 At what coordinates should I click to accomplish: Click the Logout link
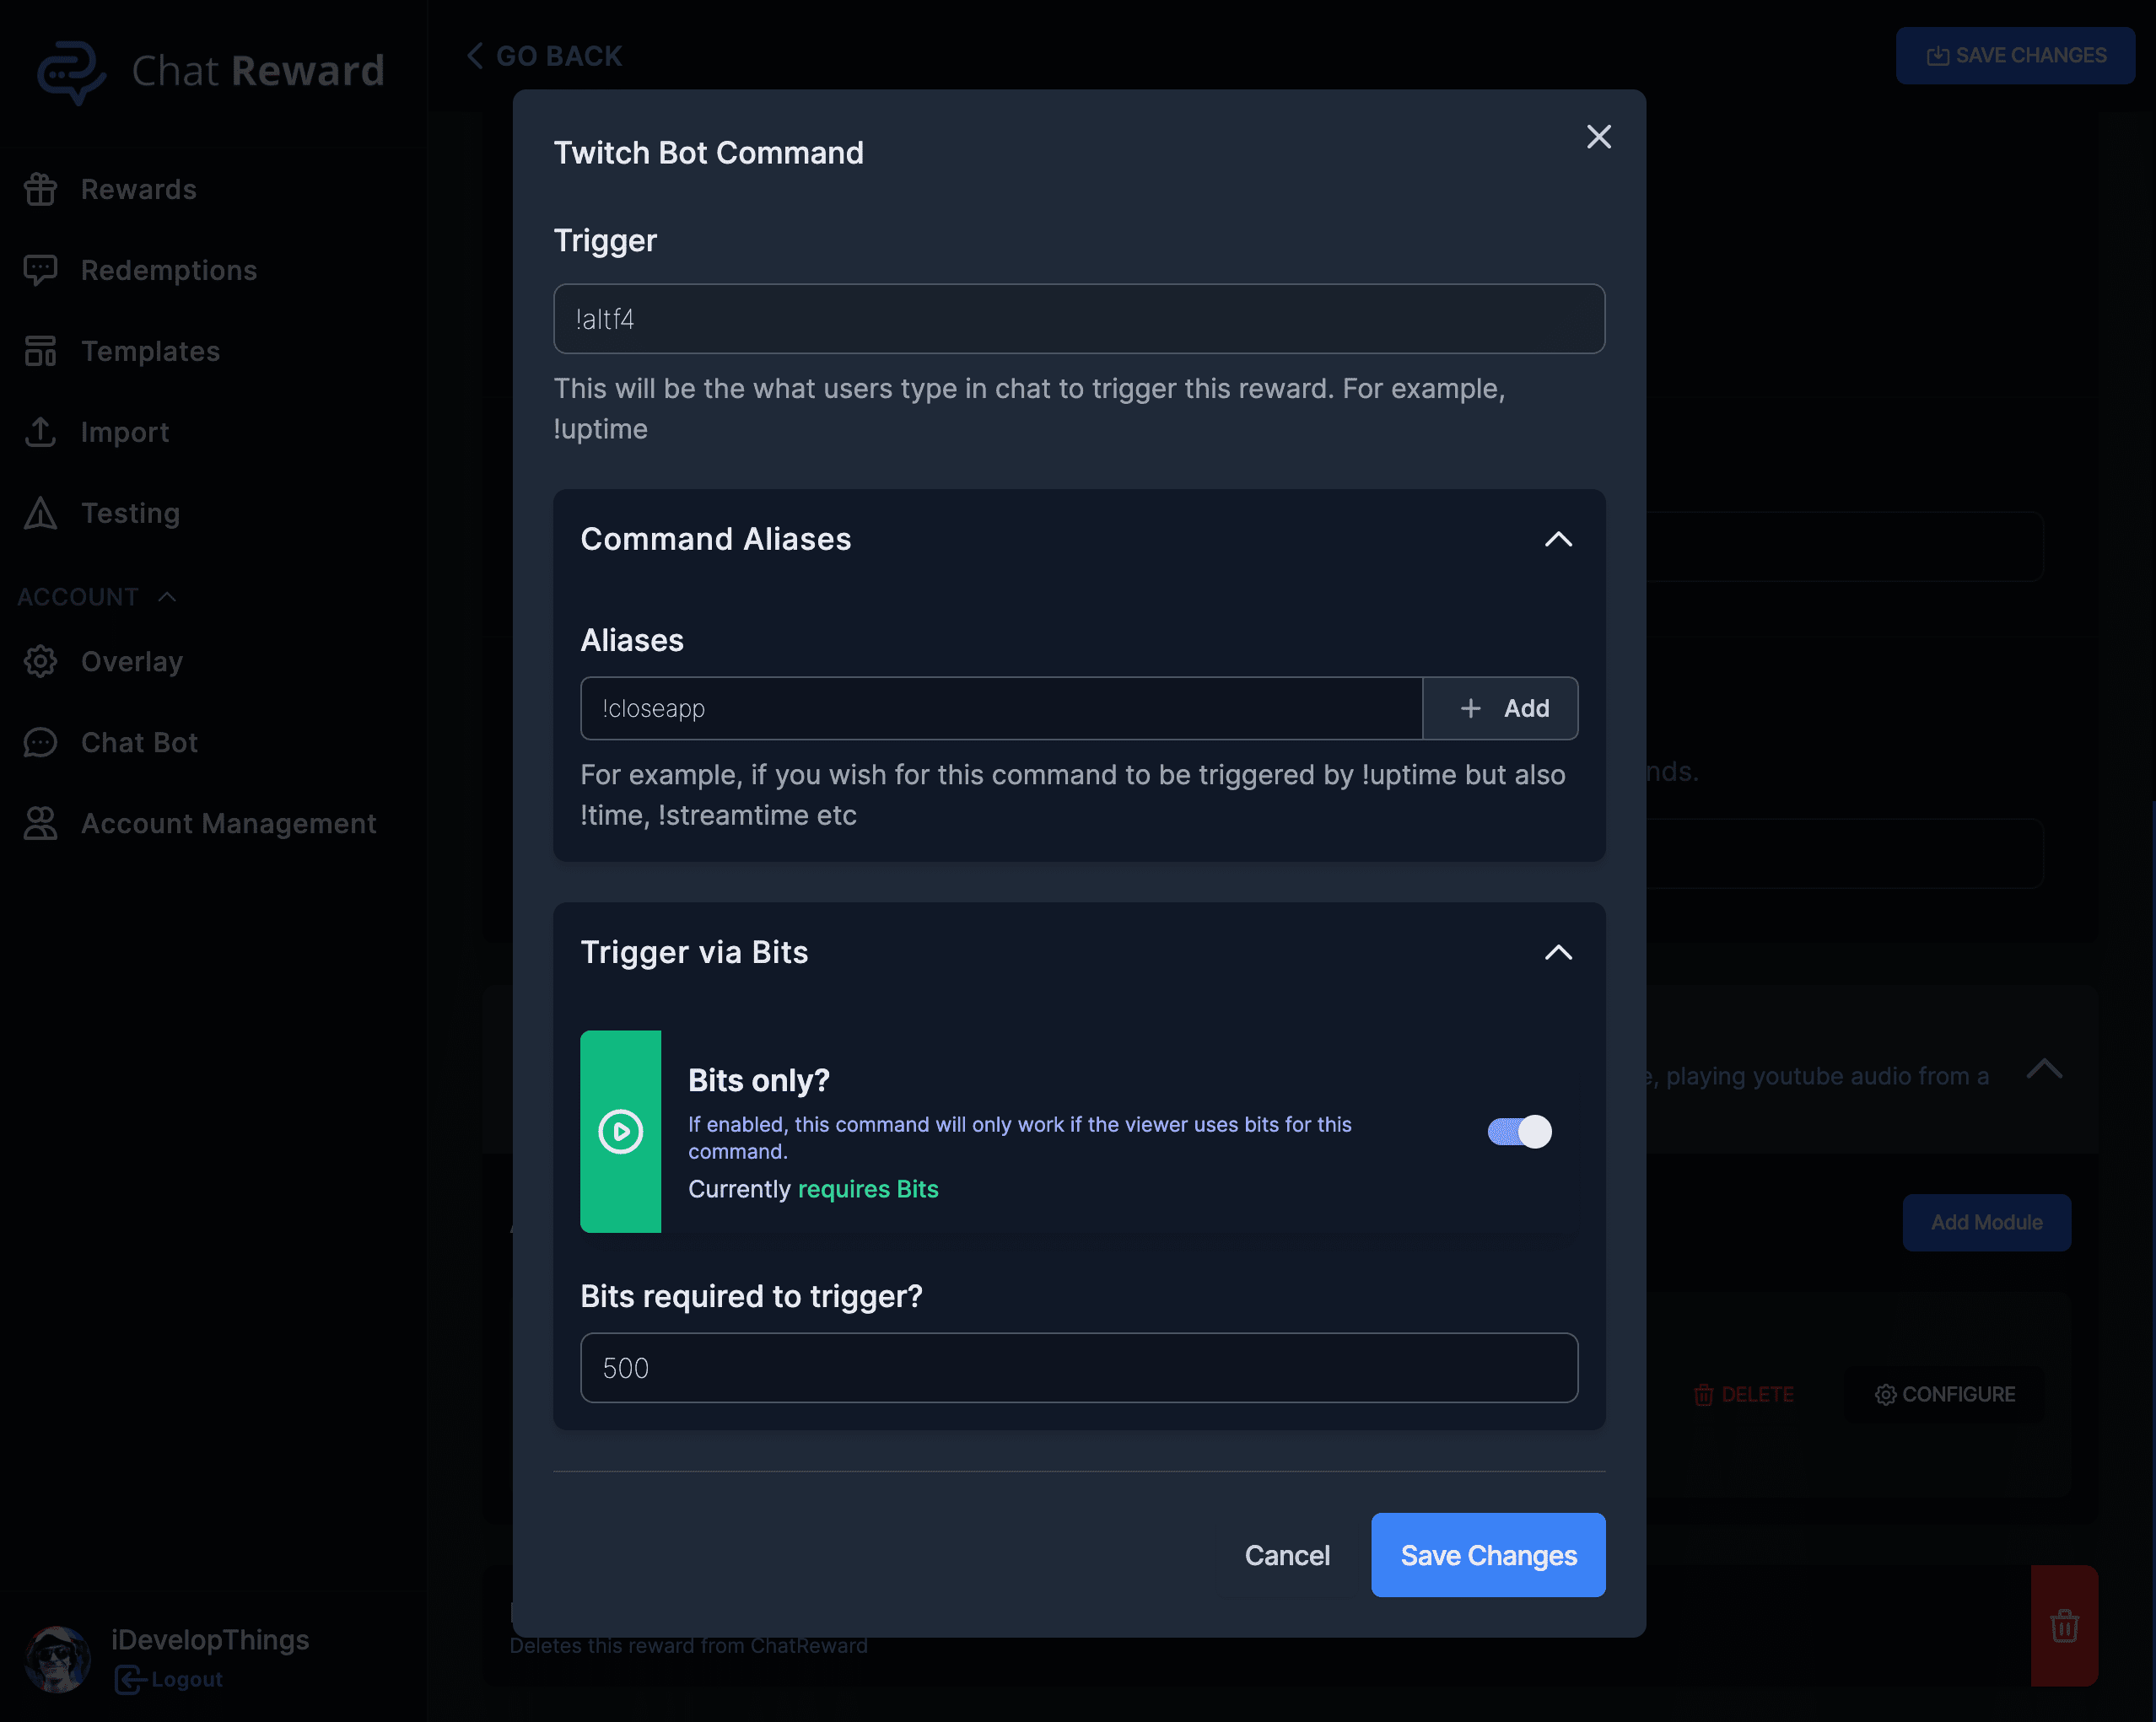tap(185, 1679)
